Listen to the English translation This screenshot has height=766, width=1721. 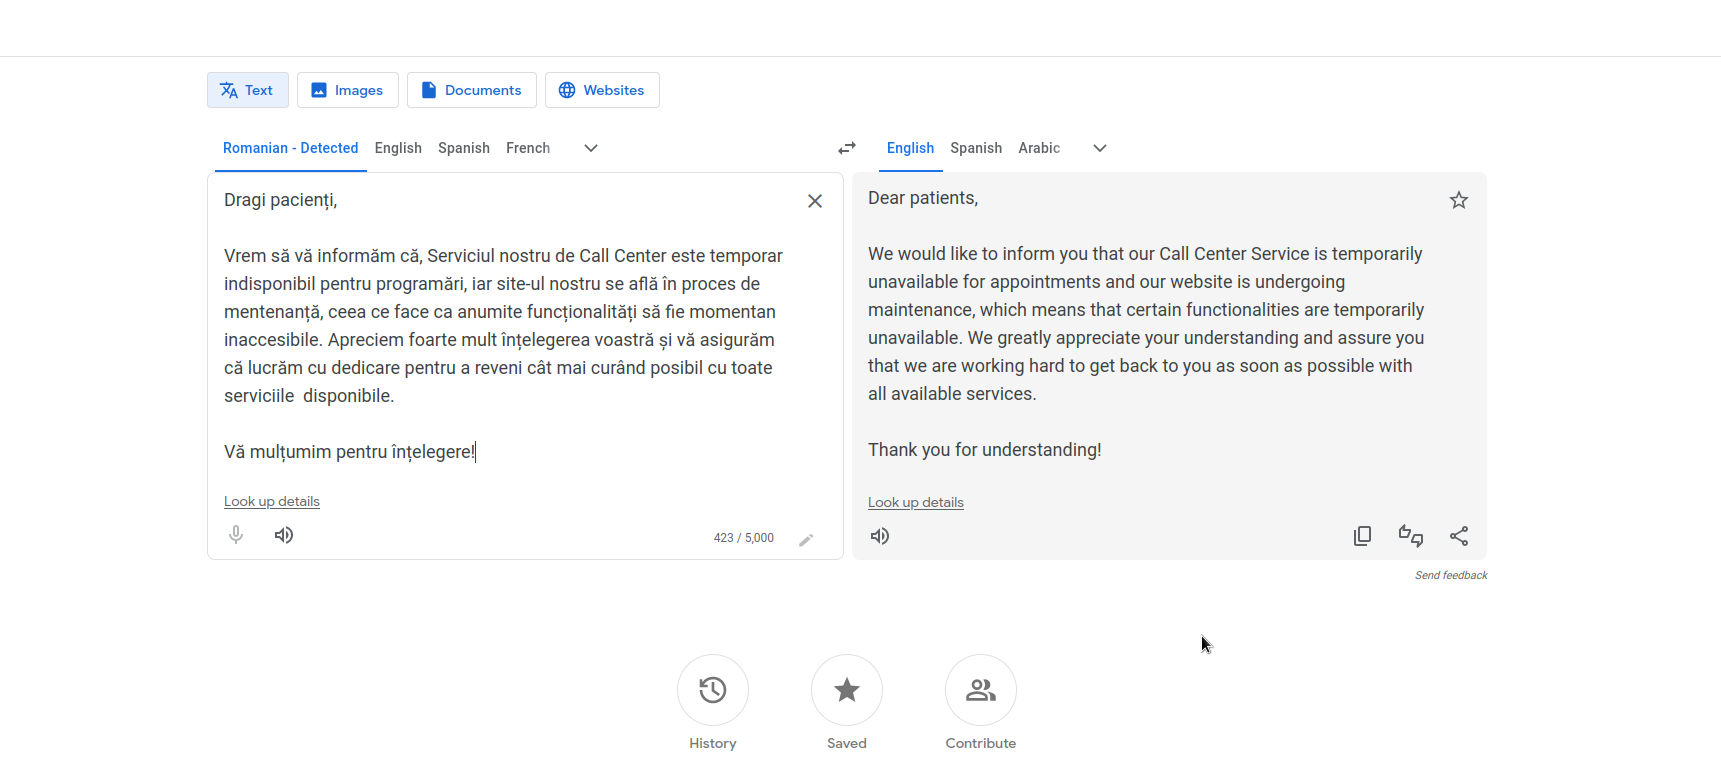coord(880,536)
